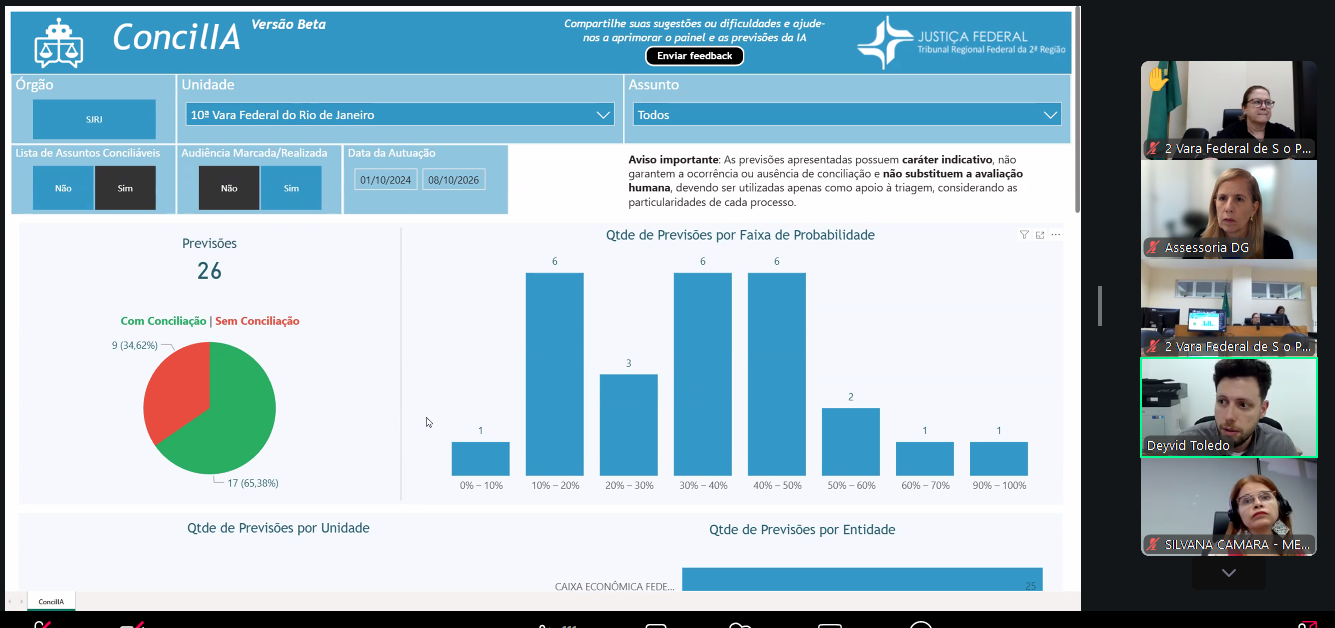Show more participants with the down chevron
1335x628 pixels.
click(x=1229, y=573)
